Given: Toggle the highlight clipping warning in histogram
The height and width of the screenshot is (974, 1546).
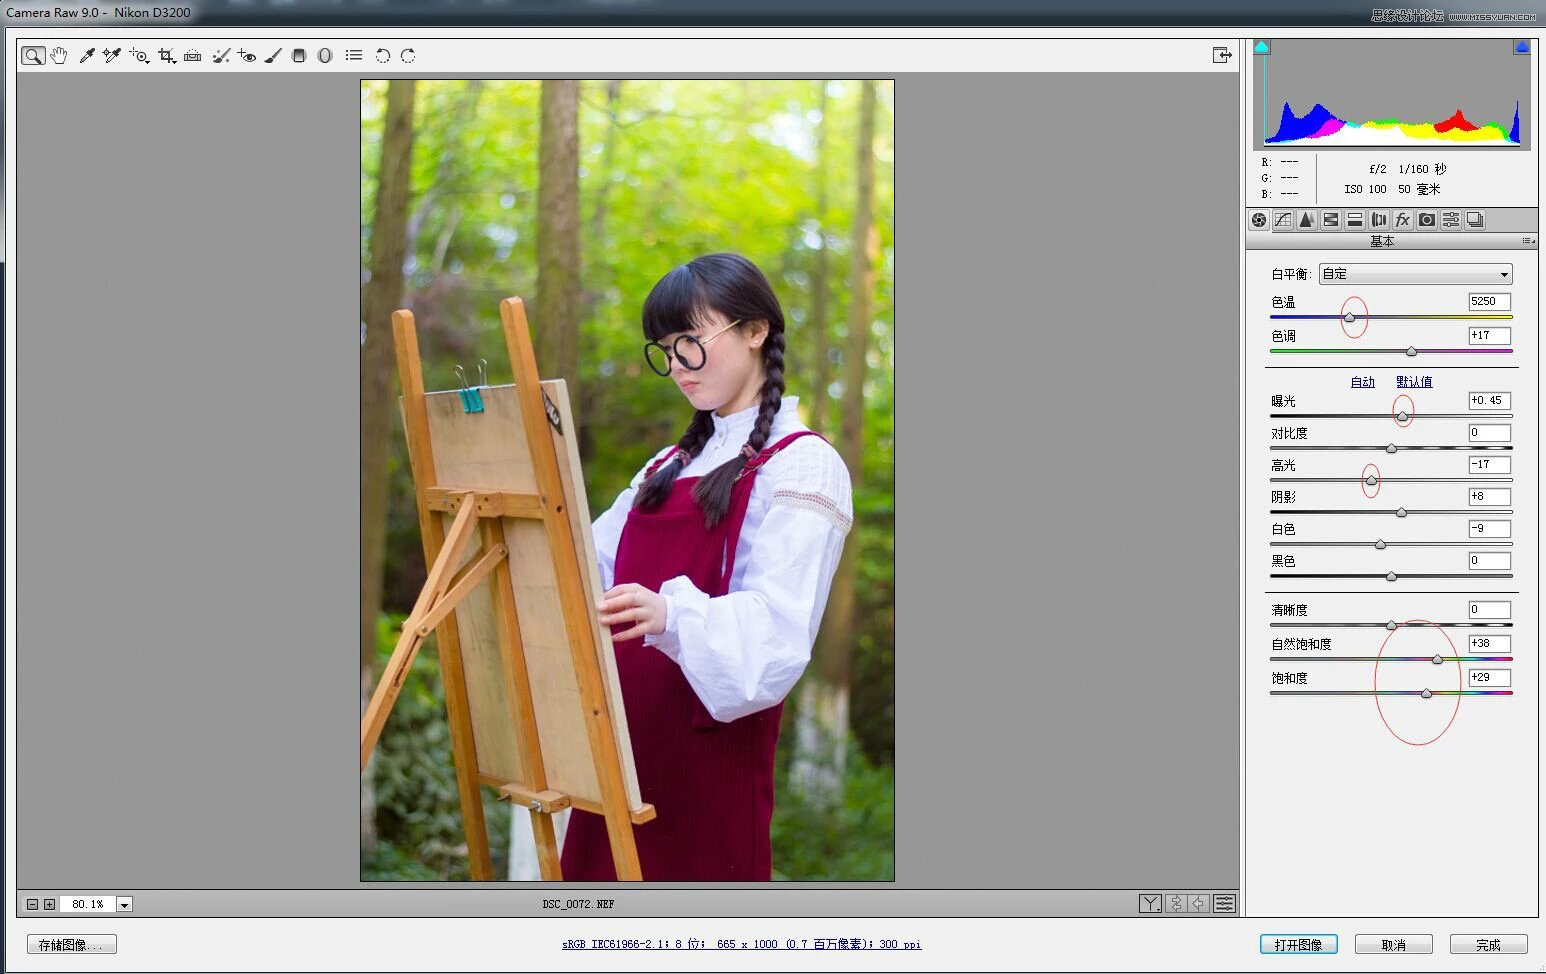Looking at the screenshot, I should click(1521, 47).
